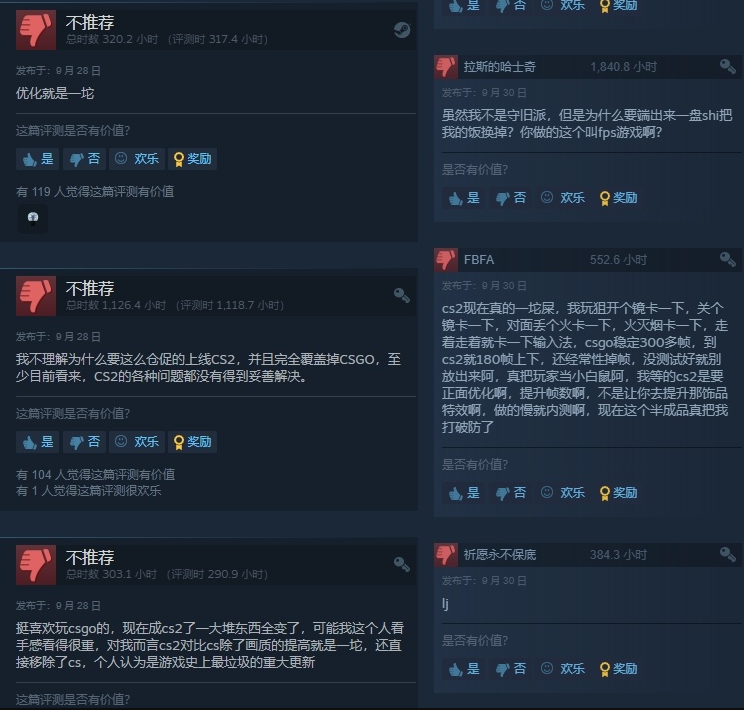Image resolution: width=744 pixels, height=710 pixels.
Task: Click key icon beside 拉斯的哈士奇 1,840.8 小时
Action: (727, 66)
